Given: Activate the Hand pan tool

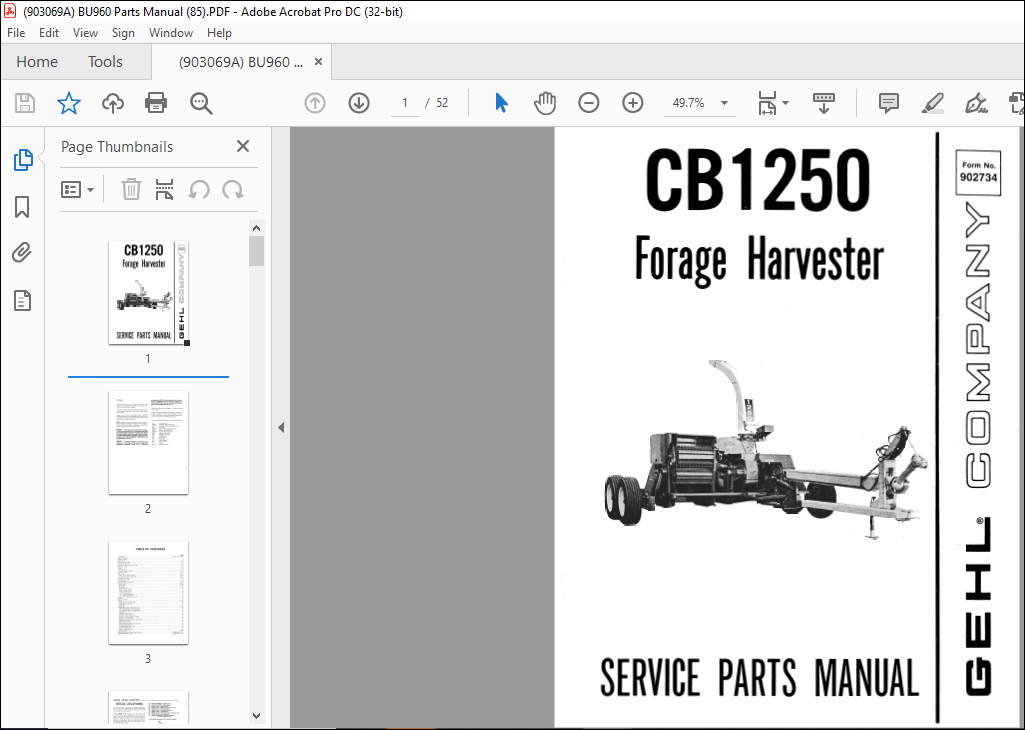Looking at the screenshot, I should click(545, 103).
